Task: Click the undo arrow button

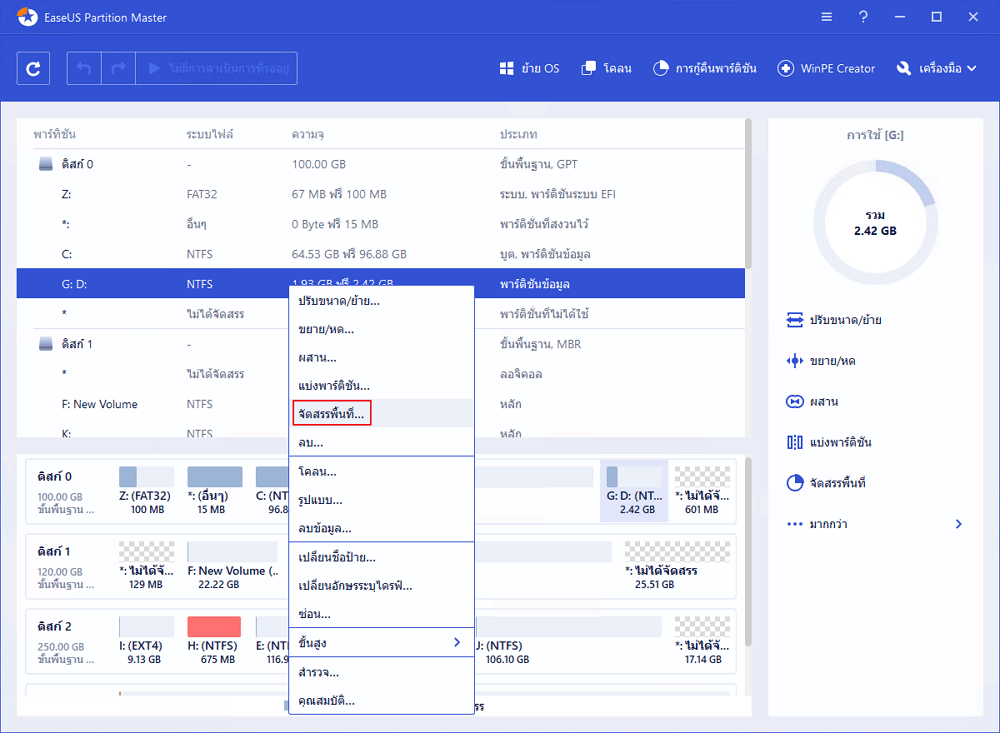Action: pyautogui.click(x=84, y=68)
